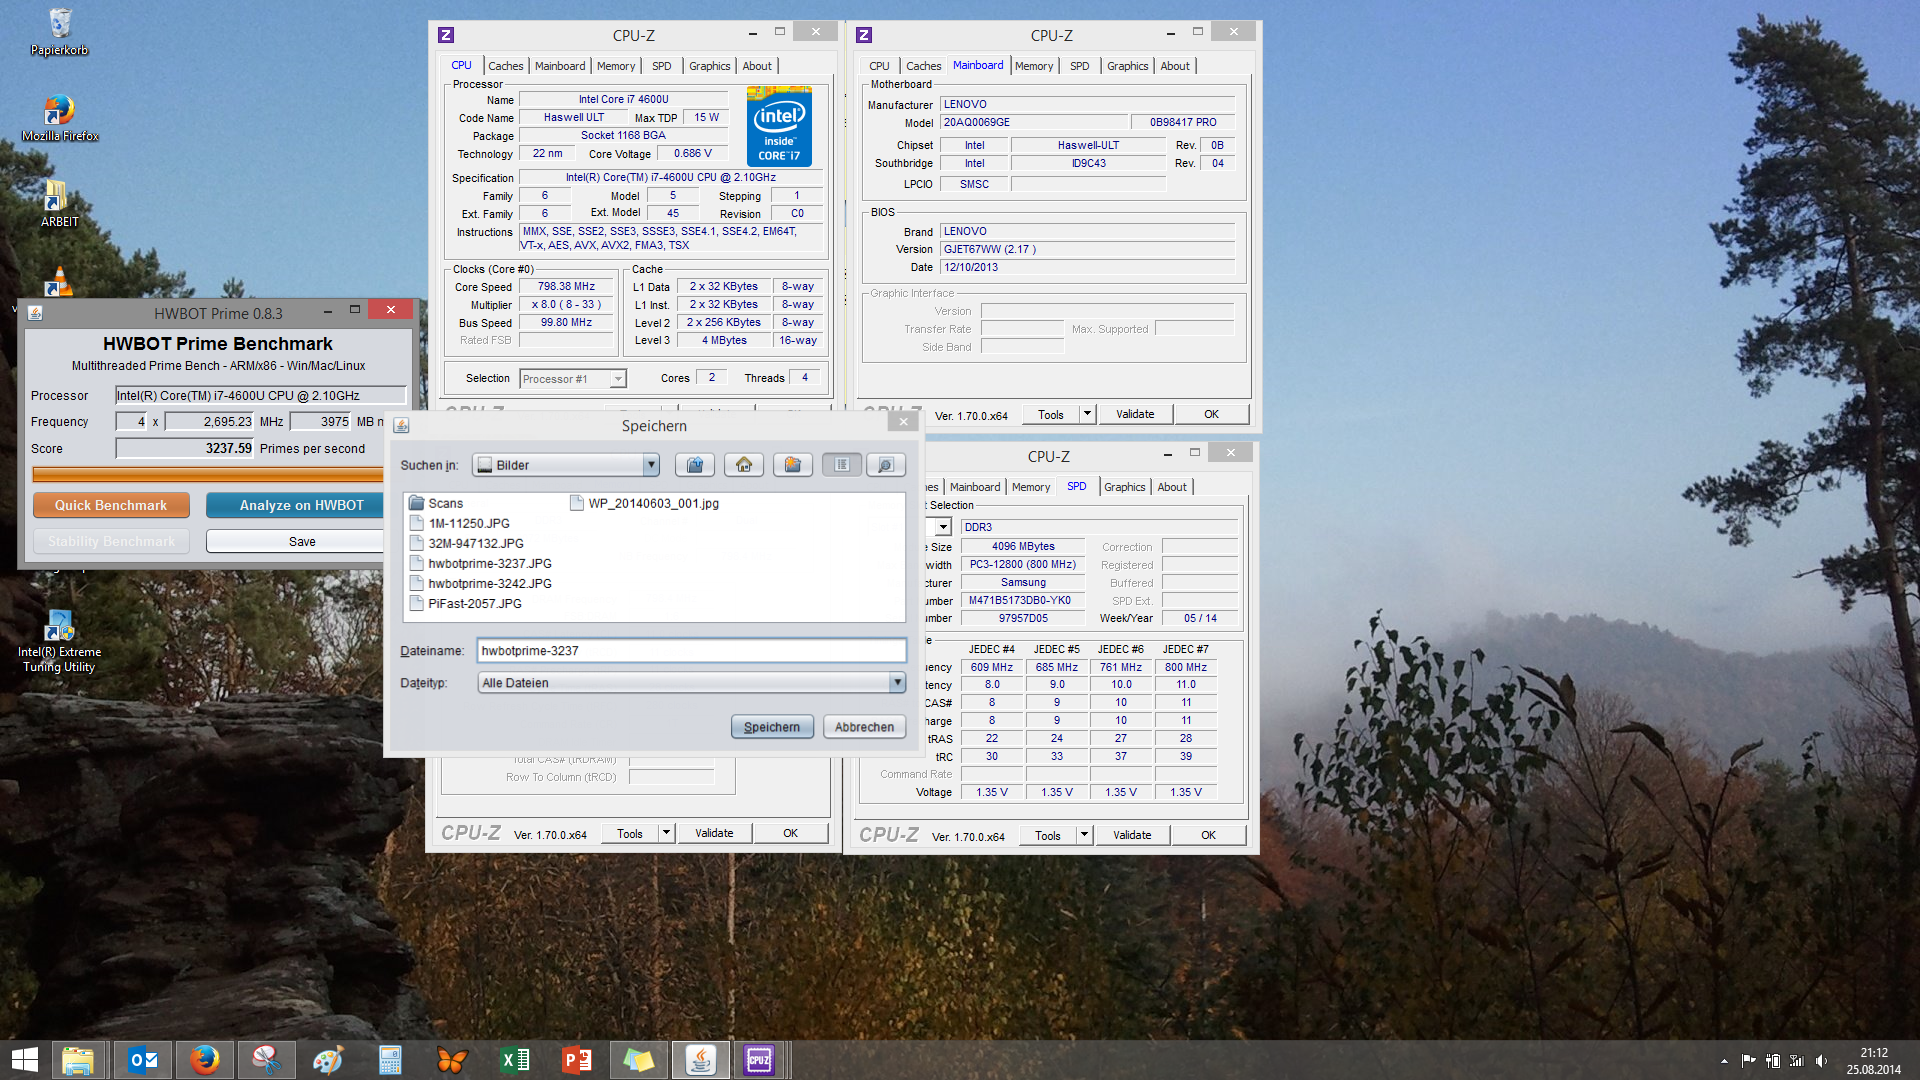Start the Quick Benchmark in HWBOT Prime
This screenshot has height=1080, width=1920.
coord(111,505)
